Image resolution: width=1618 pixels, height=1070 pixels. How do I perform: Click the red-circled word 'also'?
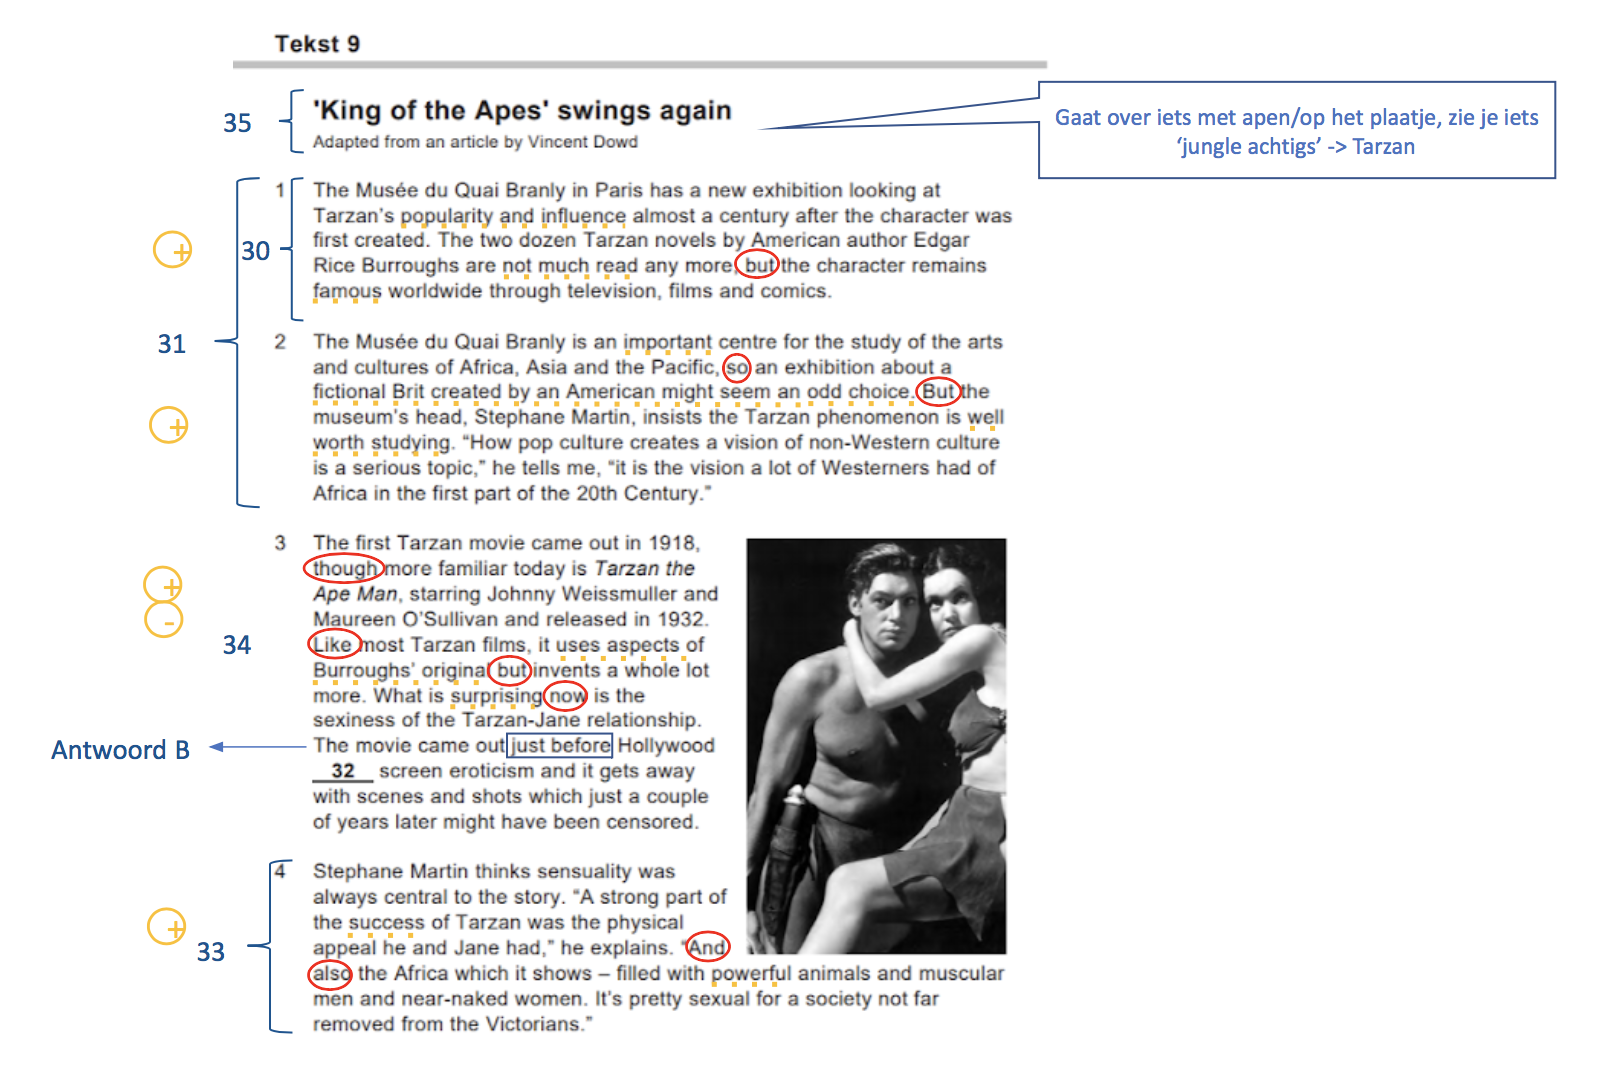[x=330, y=973]
